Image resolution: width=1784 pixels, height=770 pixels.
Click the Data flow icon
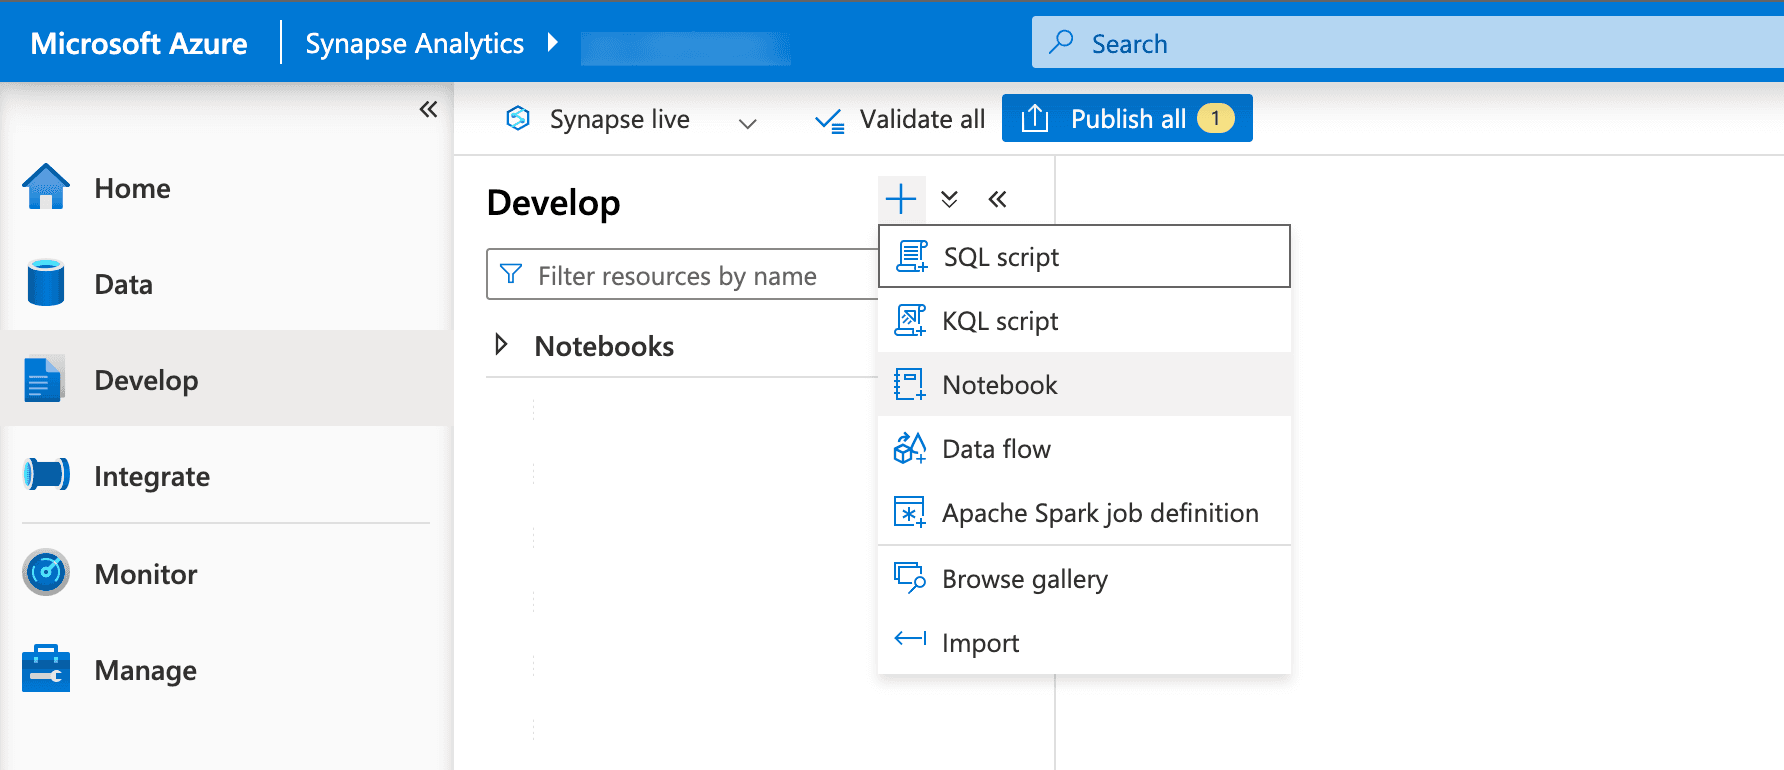(x=909, y=448)
